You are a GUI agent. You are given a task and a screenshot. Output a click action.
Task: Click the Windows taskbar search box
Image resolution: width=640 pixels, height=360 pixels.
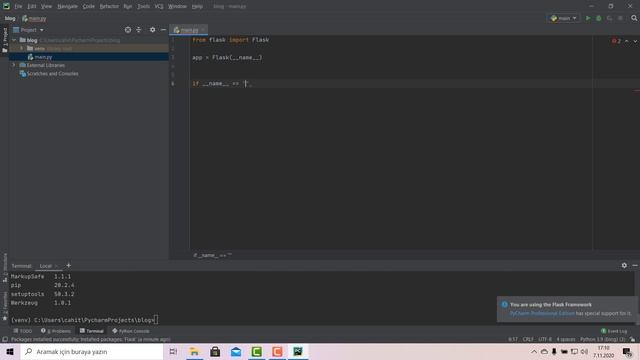pos(92,351)
